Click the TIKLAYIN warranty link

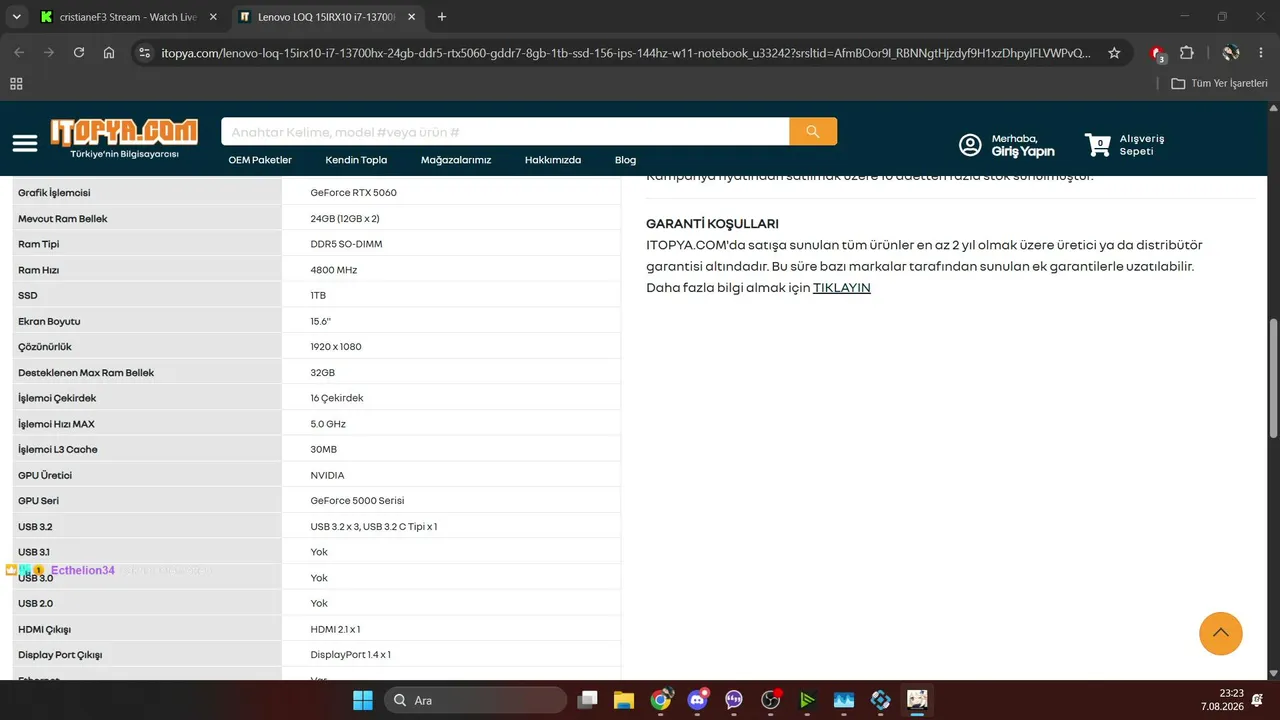tap(842, 288)
